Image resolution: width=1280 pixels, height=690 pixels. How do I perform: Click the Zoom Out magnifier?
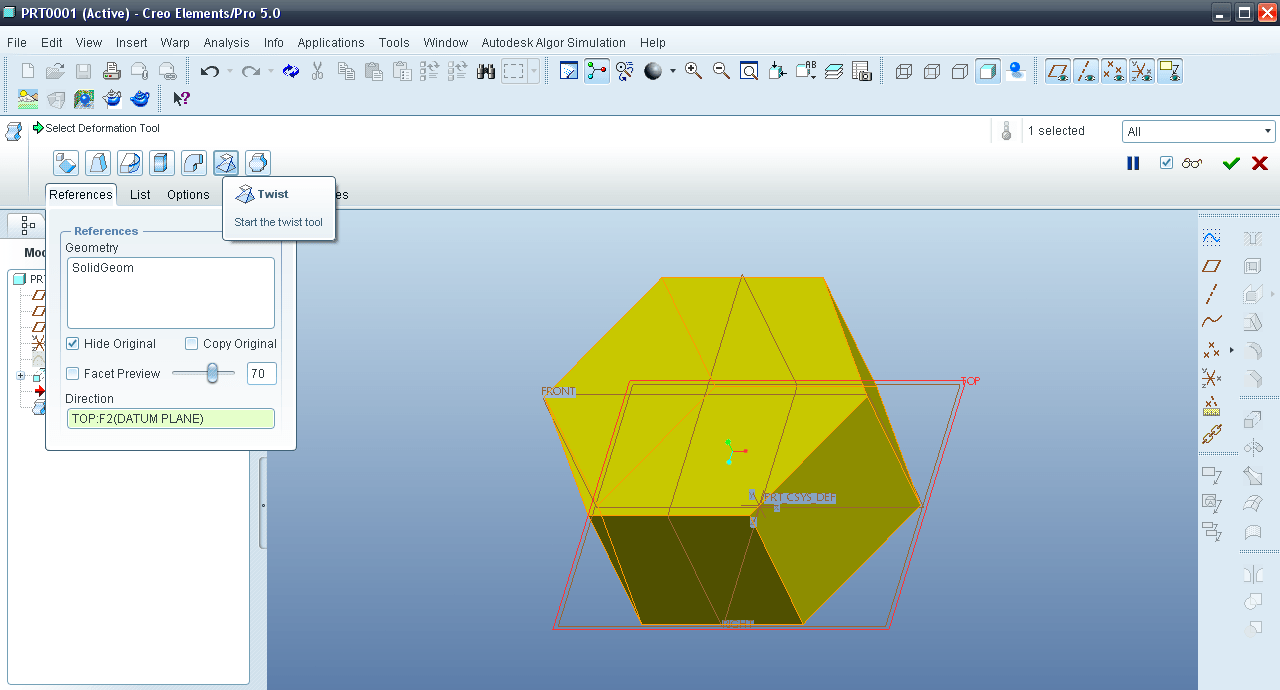click(x=721, y=71)
